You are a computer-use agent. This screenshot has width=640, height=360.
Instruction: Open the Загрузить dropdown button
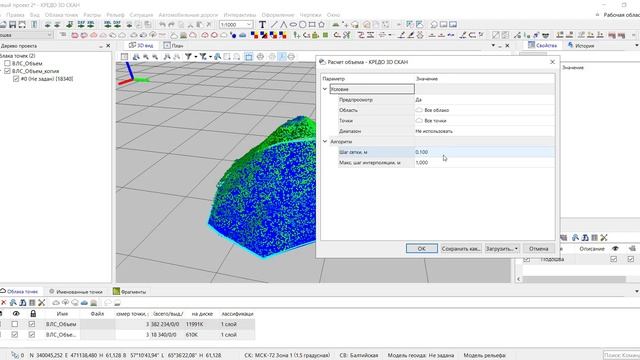pos(502,248)
